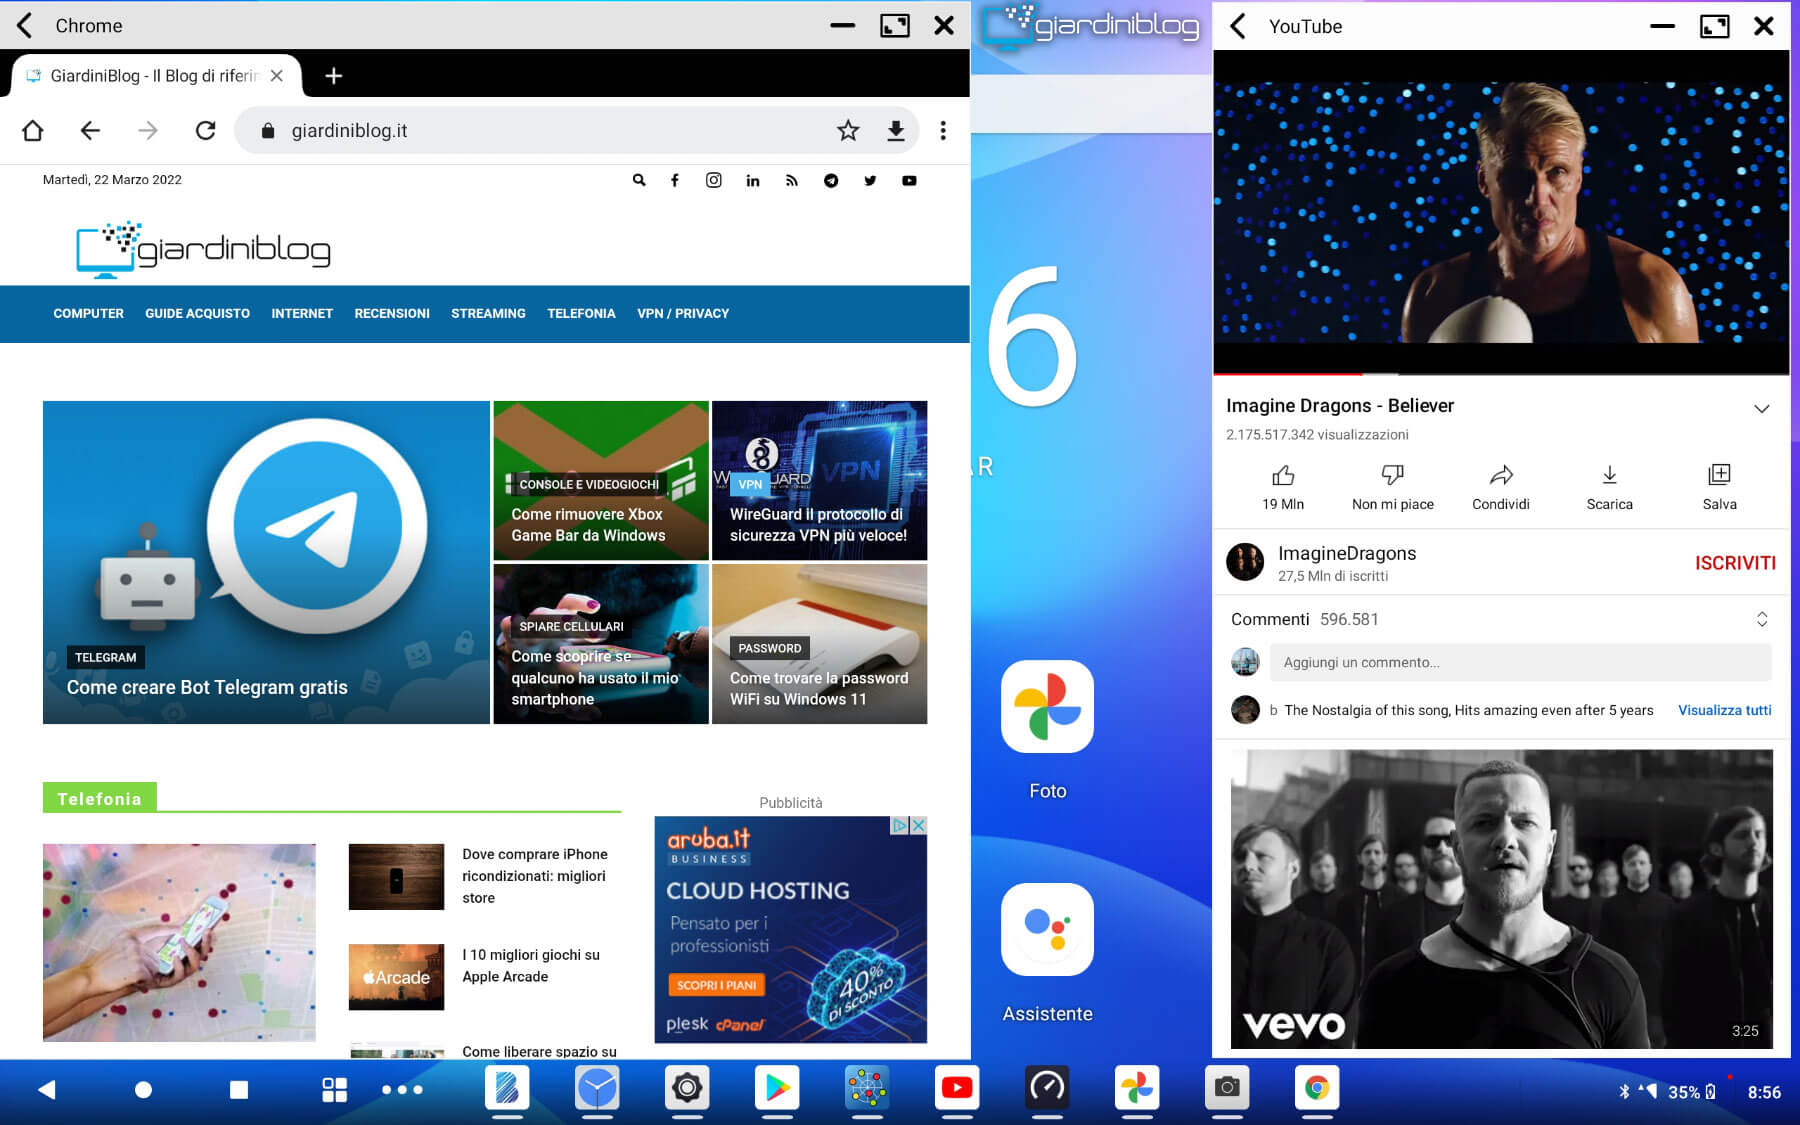1800x1125 pixels.
Task: Open Camera app from taskbar
Action: pos(1227,1088)
